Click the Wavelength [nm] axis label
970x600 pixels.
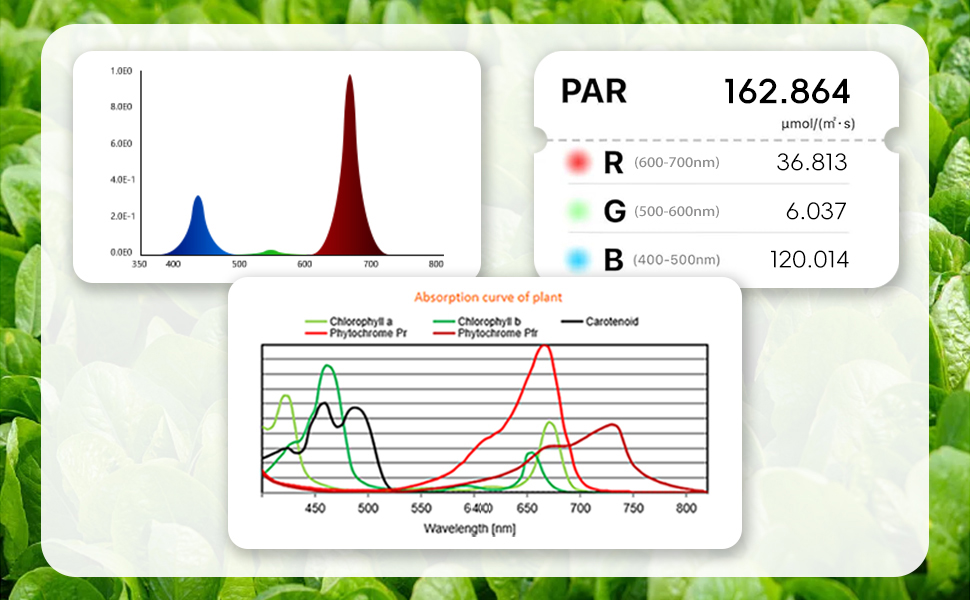click(x=470, y=529)
